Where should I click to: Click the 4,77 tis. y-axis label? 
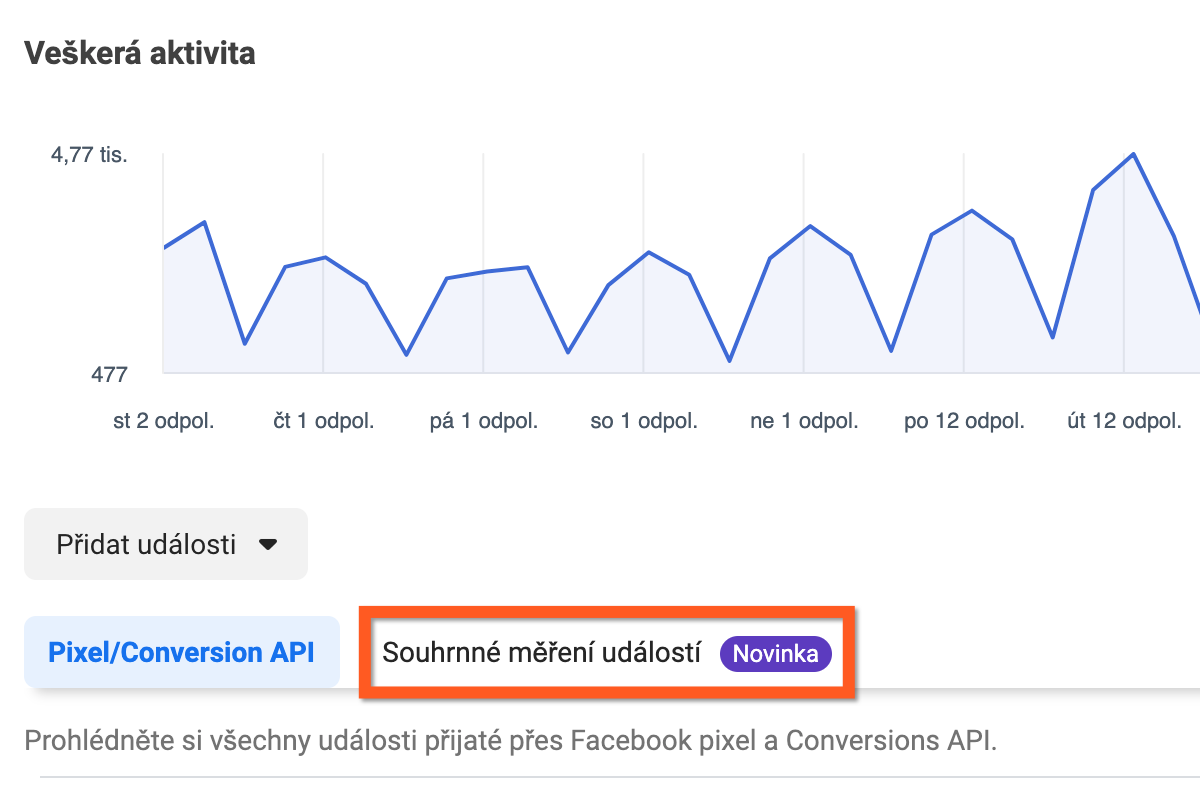tap(89, 156)
